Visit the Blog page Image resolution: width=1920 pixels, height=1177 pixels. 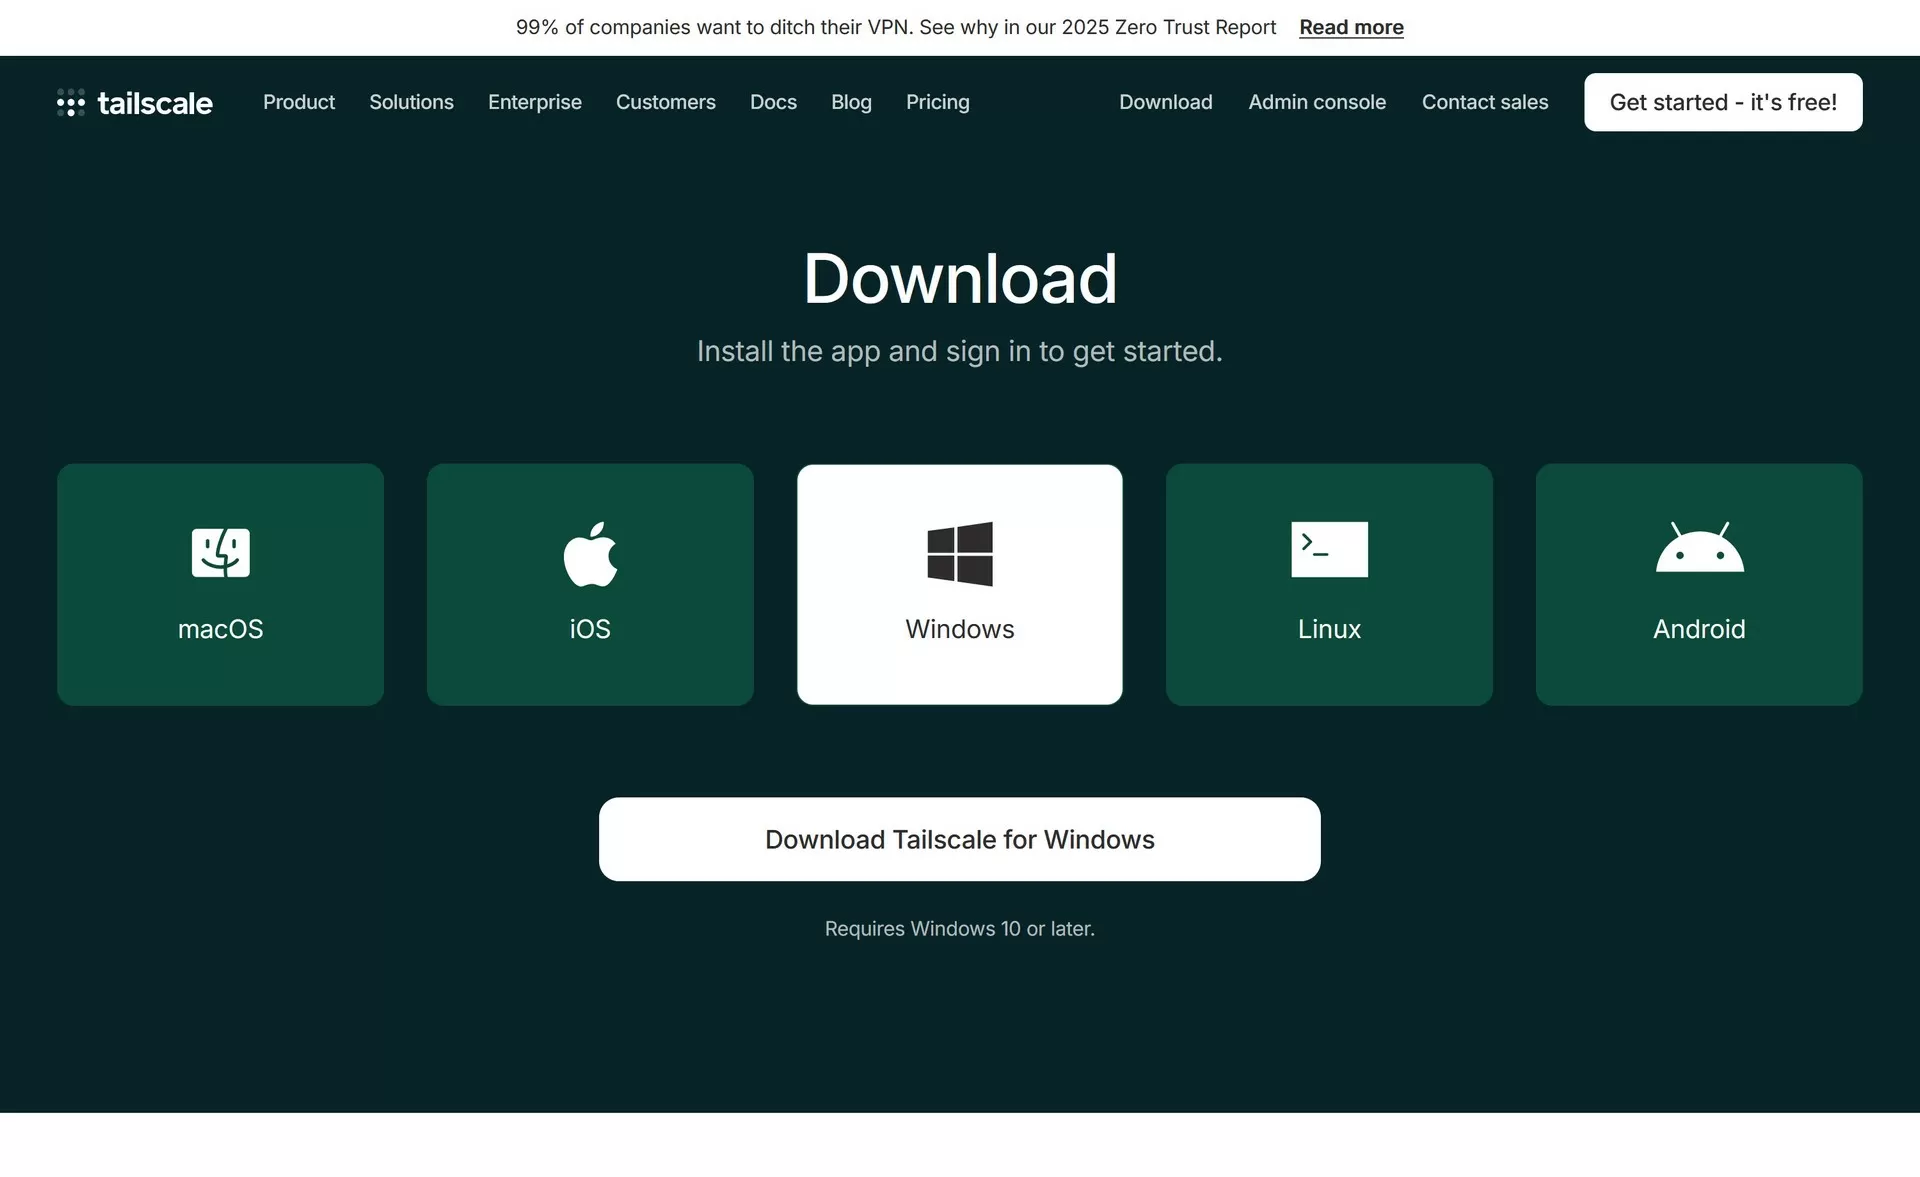click(x=851, y=102)
